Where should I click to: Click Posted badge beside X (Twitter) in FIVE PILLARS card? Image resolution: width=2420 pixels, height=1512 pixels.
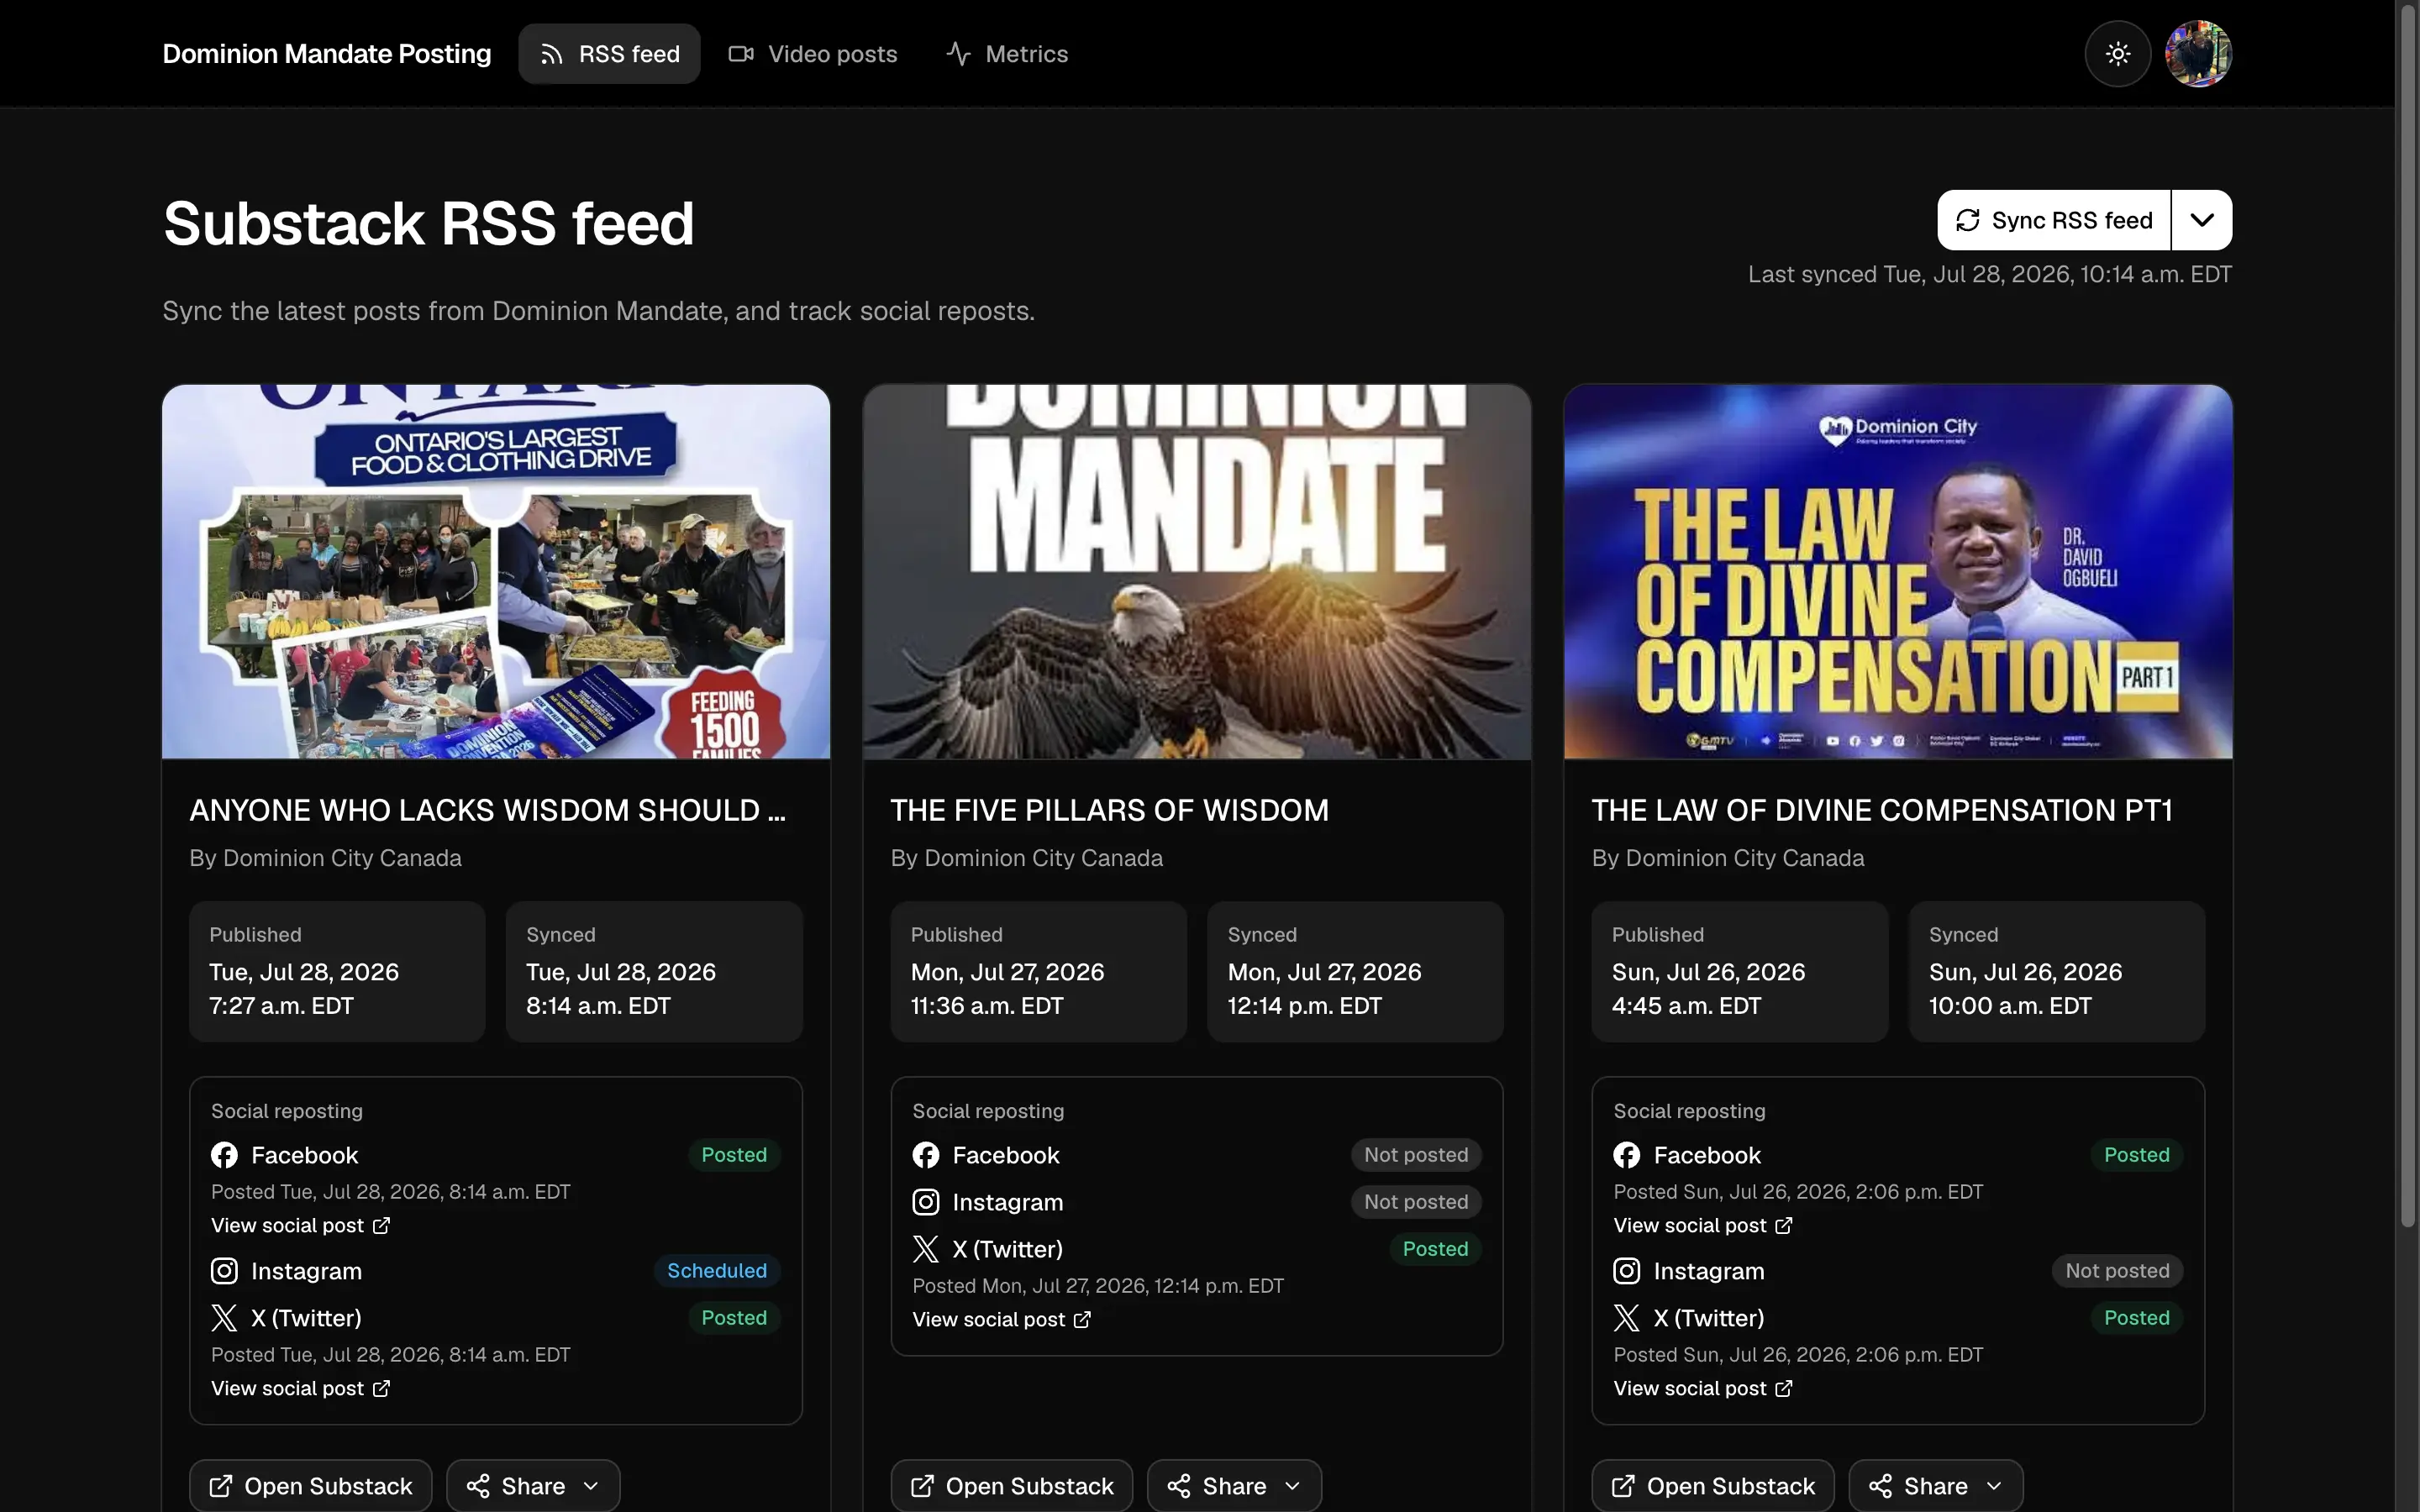1435,1249
